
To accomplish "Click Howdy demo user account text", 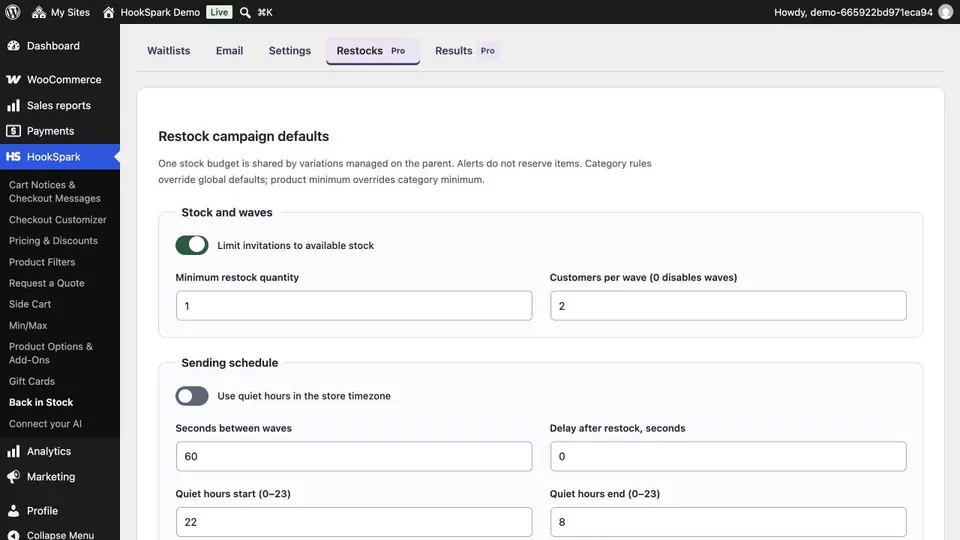I will 853,12.
